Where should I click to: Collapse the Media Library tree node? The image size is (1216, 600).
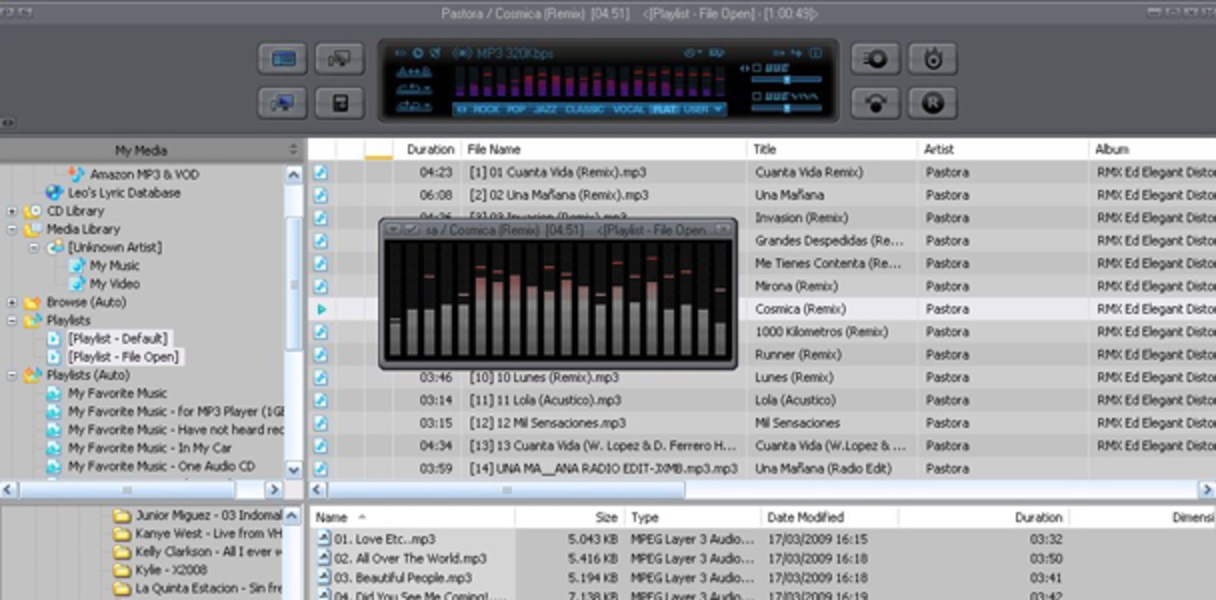12,229
